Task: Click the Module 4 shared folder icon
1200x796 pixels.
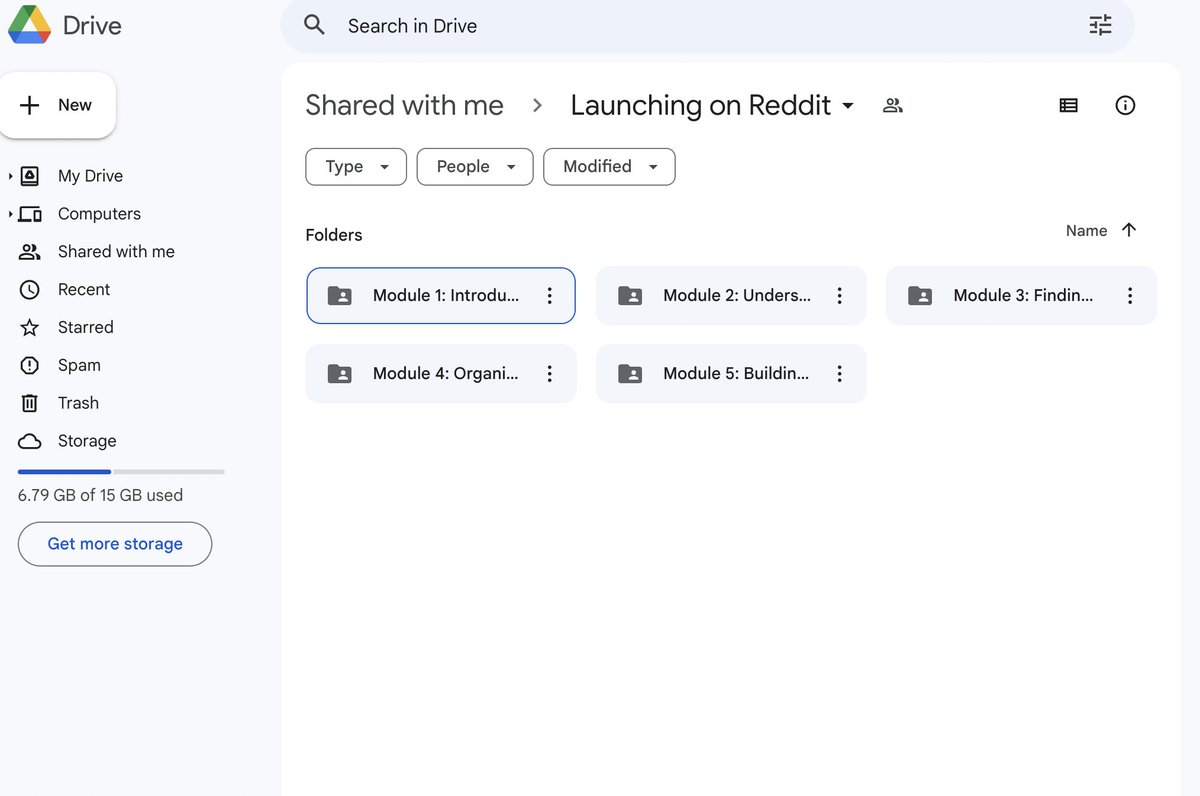Action: click(340, 373)
